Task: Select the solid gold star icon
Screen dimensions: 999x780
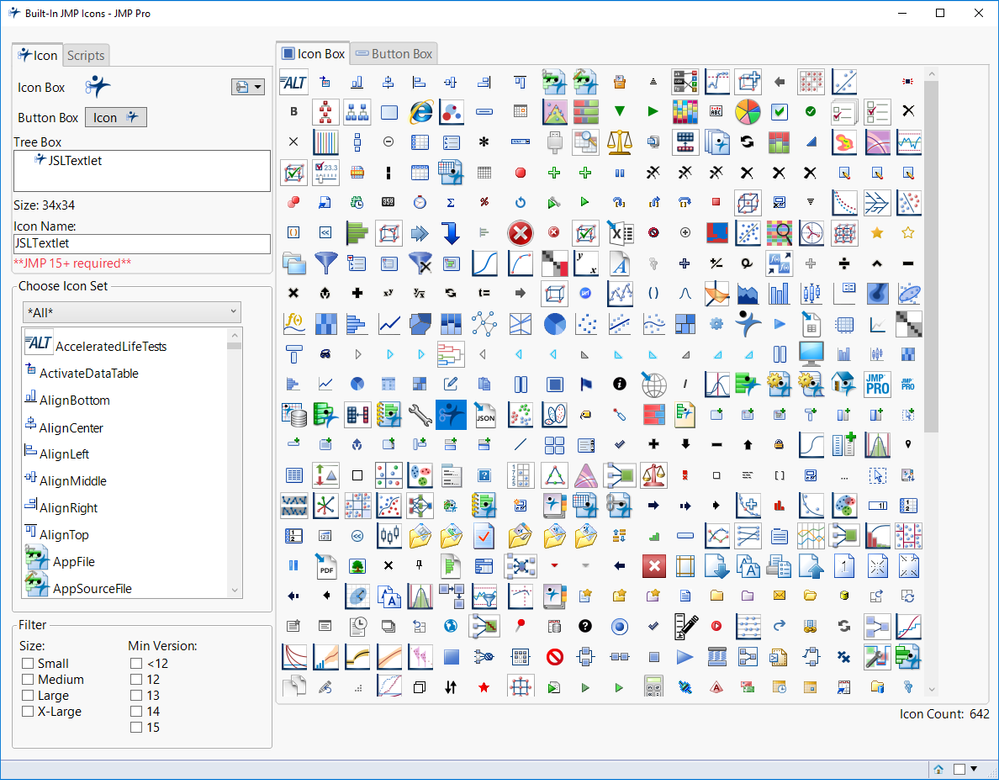Action: tap(877, 233)
